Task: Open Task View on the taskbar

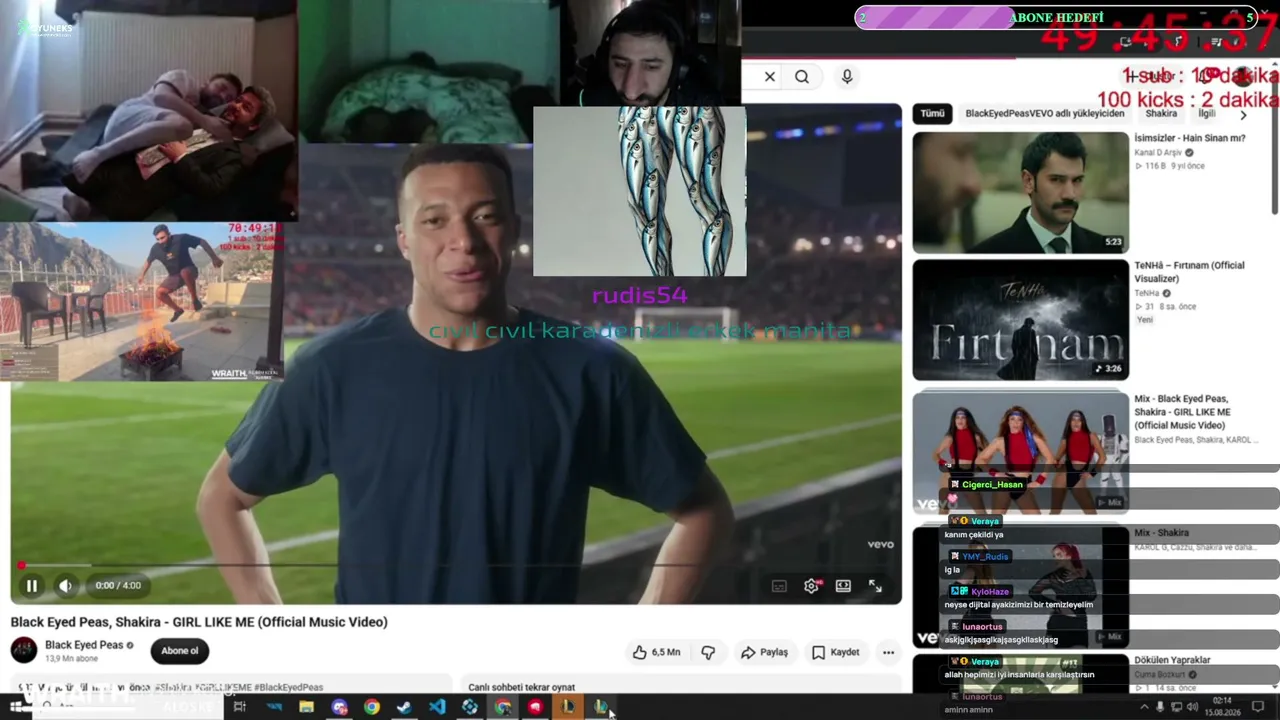Action: (240, 707)
